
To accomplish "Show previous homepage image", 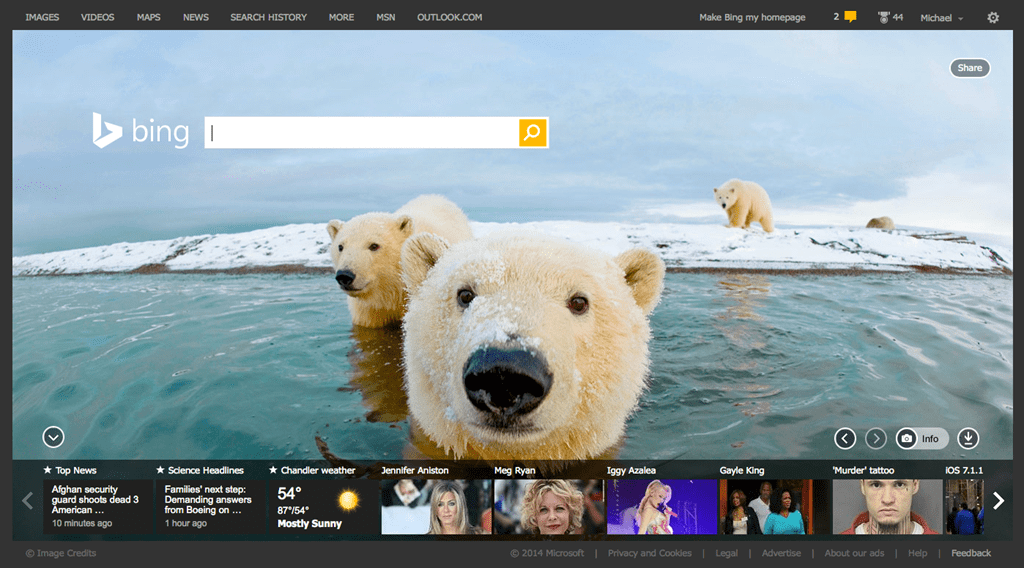I will [x=845, y=438].
